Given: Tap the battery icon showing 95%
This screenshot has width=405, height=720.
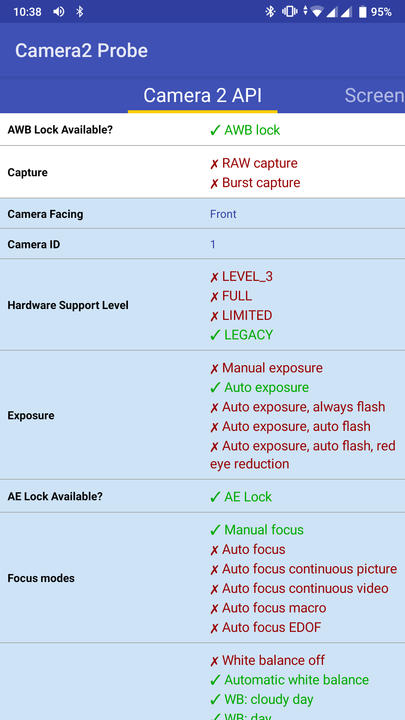Looking at the screenshot, I should click(362, 12).
